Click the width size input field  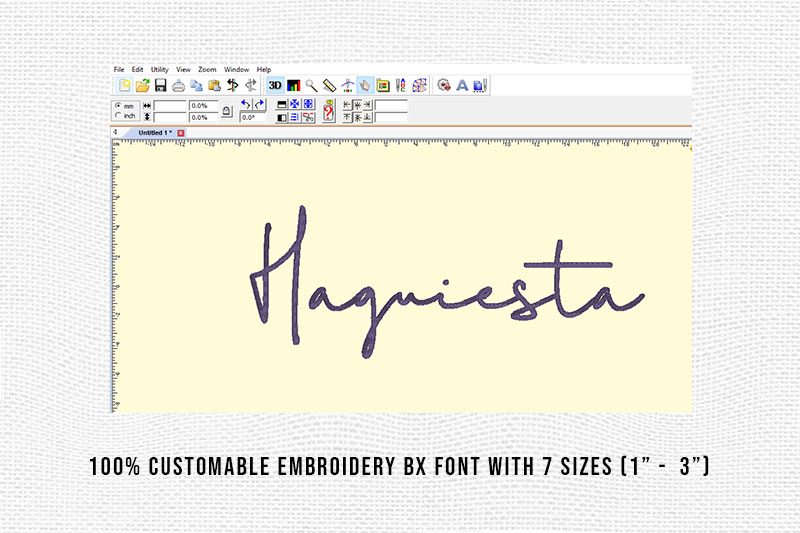(x=170, y=106)
